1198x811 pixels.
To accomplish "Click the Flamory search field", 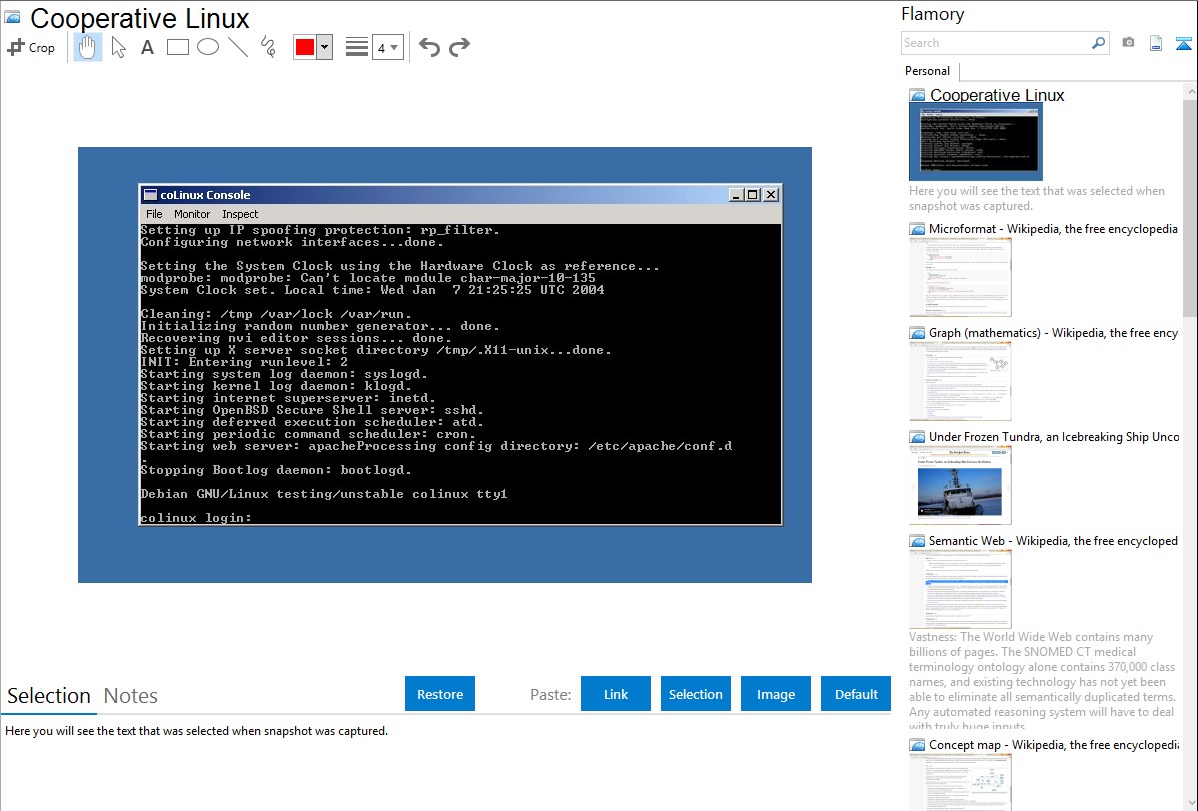I will tap(996, 43).
